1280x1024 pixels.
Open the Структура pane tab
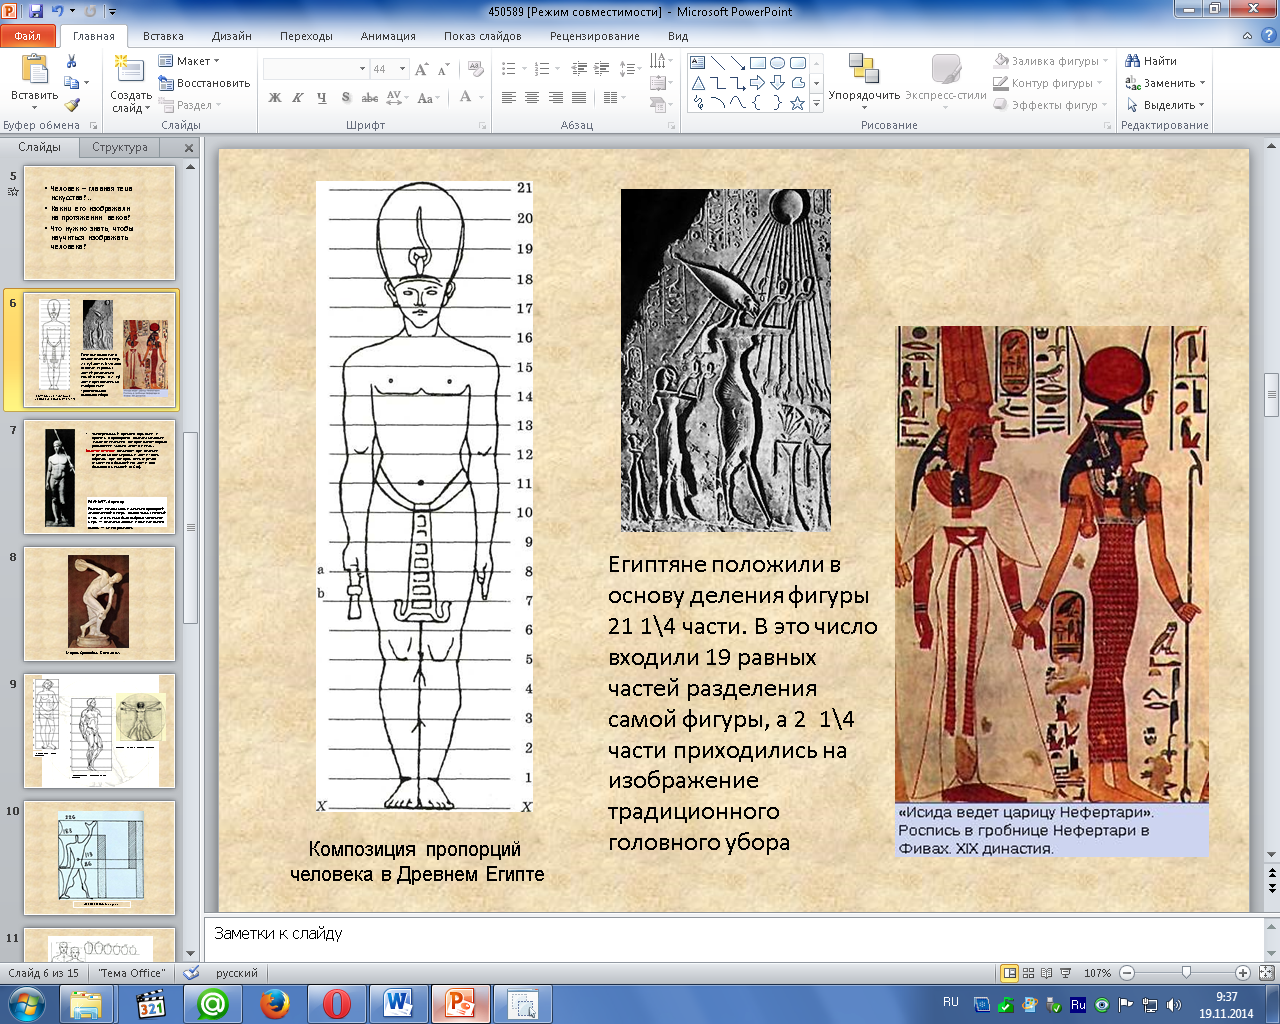click(x=120, y=147)
